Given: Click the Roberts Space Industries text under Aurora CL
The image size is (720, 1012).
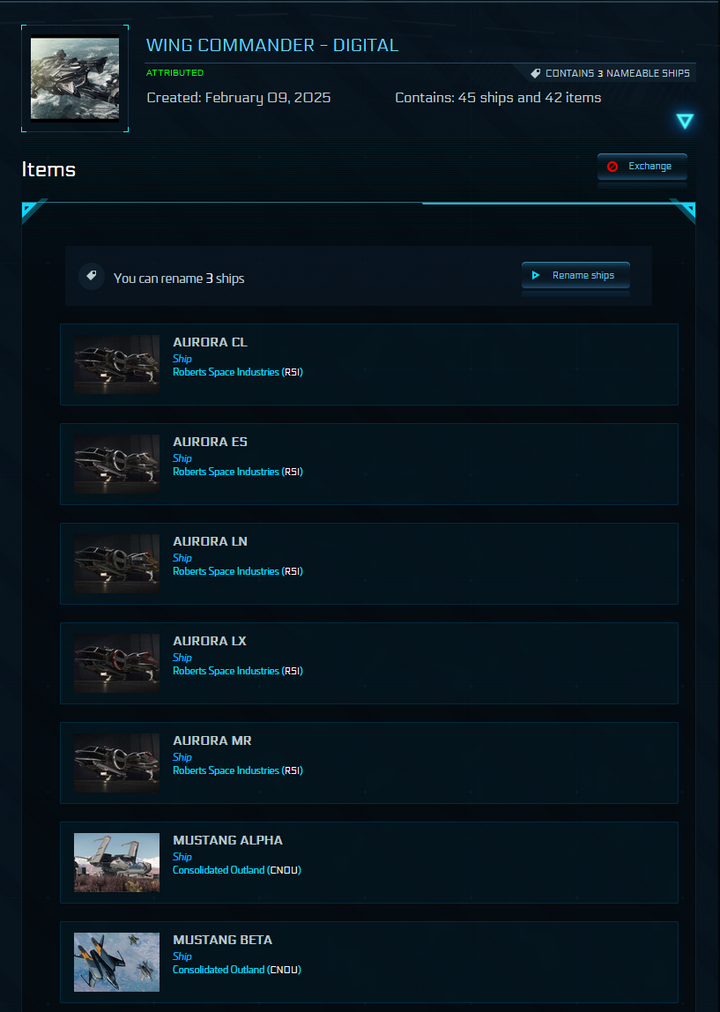Looking at the screenshot, I should pyautogui.click(x=237, y=372).
